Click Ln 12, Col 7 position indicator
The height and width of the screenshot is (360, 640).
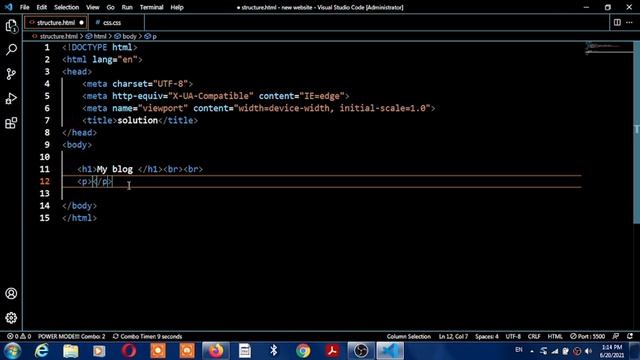[453, 336]
